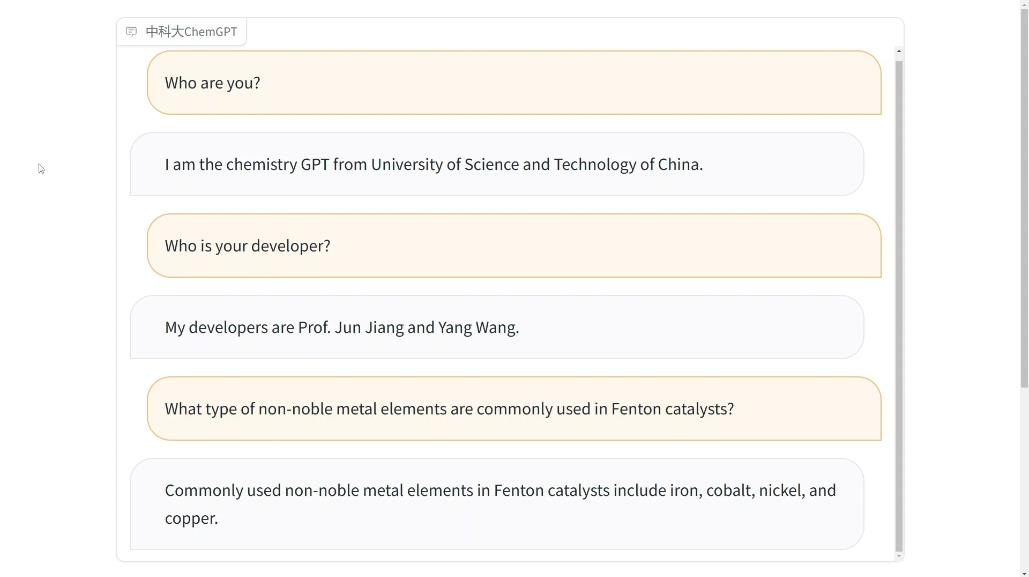Click the word "copper." in the last reply

191,518
